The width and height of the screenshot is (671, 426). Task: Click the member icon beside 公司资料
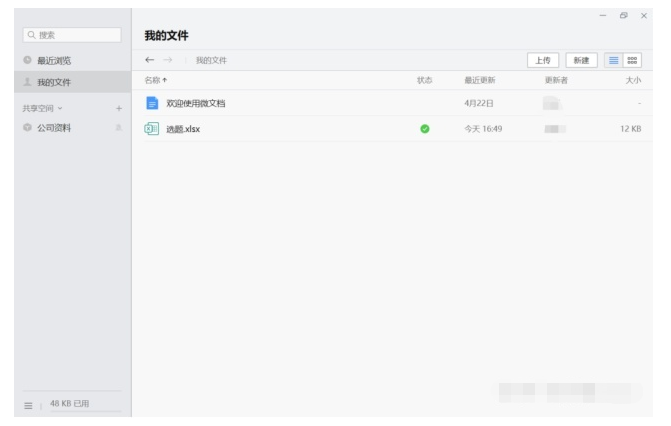coord(118,128)
